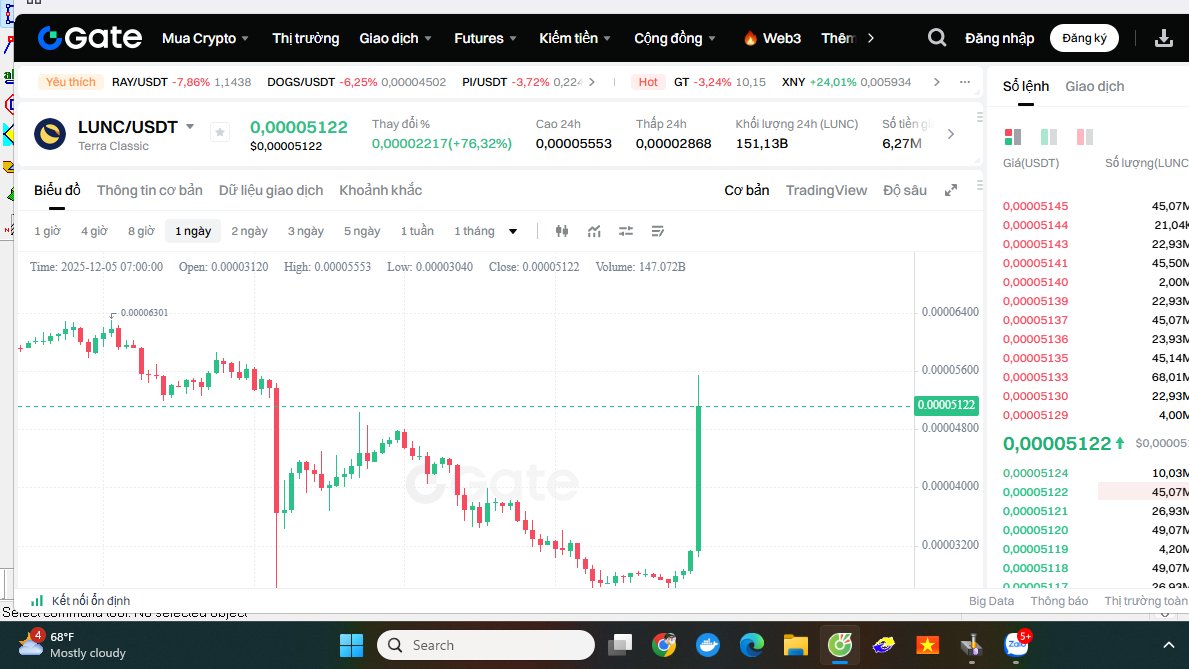Expand the Futures menu
Image resolution: width=1189 pixels, height=669 pixels.
485,38
